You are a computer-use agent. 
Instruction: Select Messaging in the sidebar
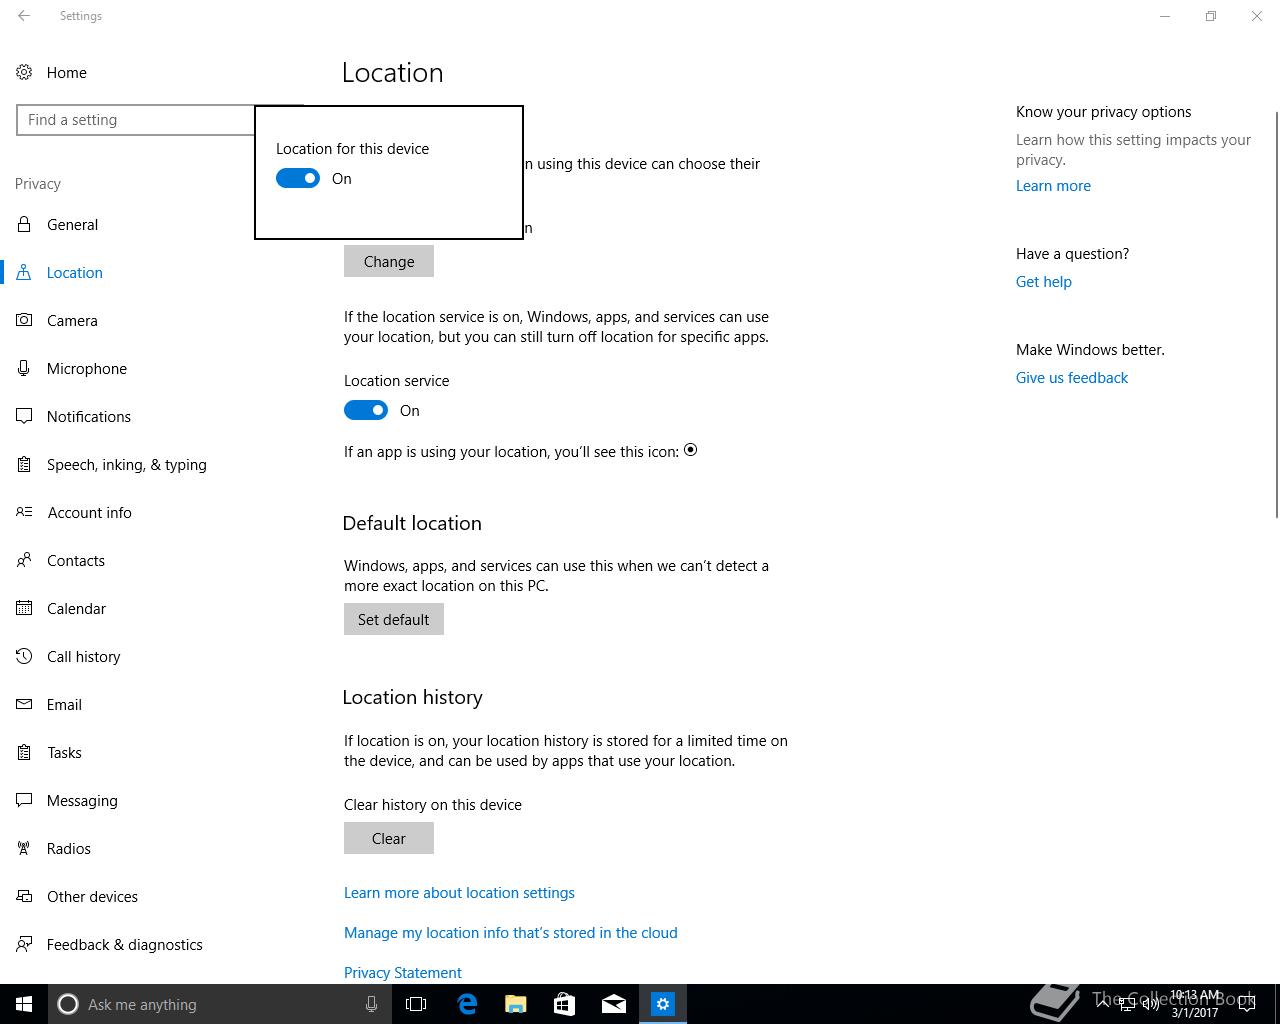pyautogui.click(x=82, y=800)
